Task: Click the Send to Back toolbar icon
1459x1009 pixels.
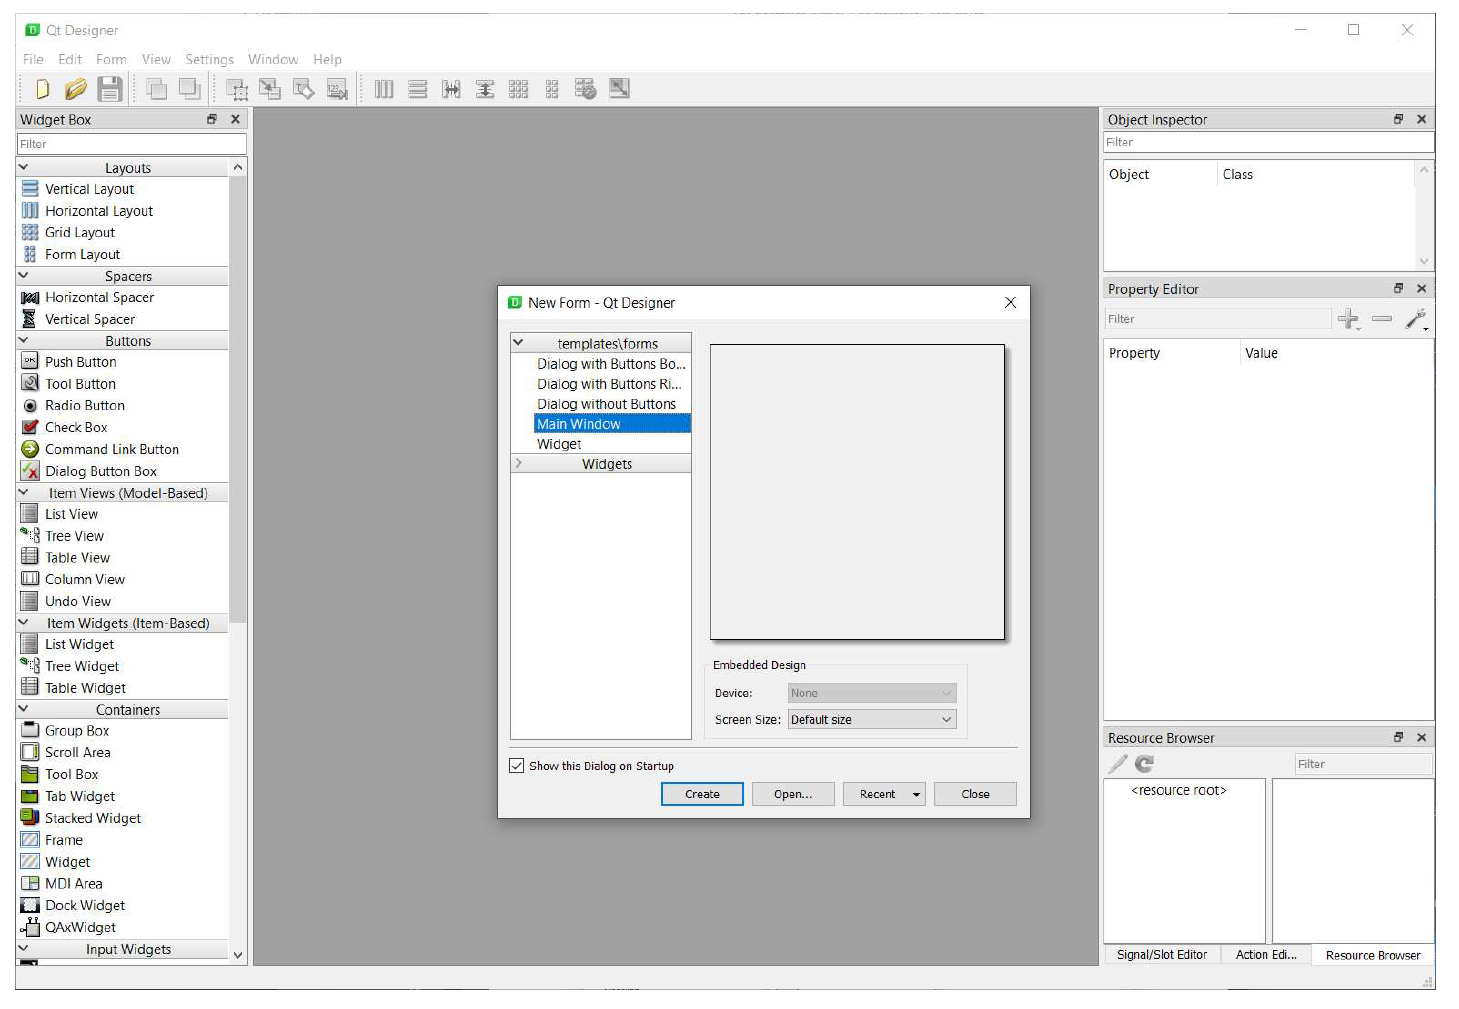Action: point(157,89)
